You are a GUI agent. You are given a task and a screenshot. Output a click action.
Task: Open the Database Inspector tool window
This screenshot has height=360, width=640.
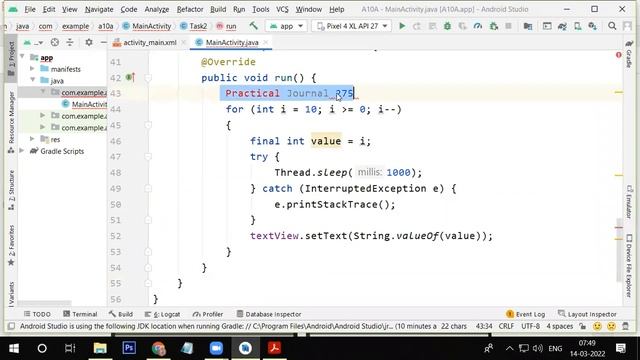(x=269, y=314)
